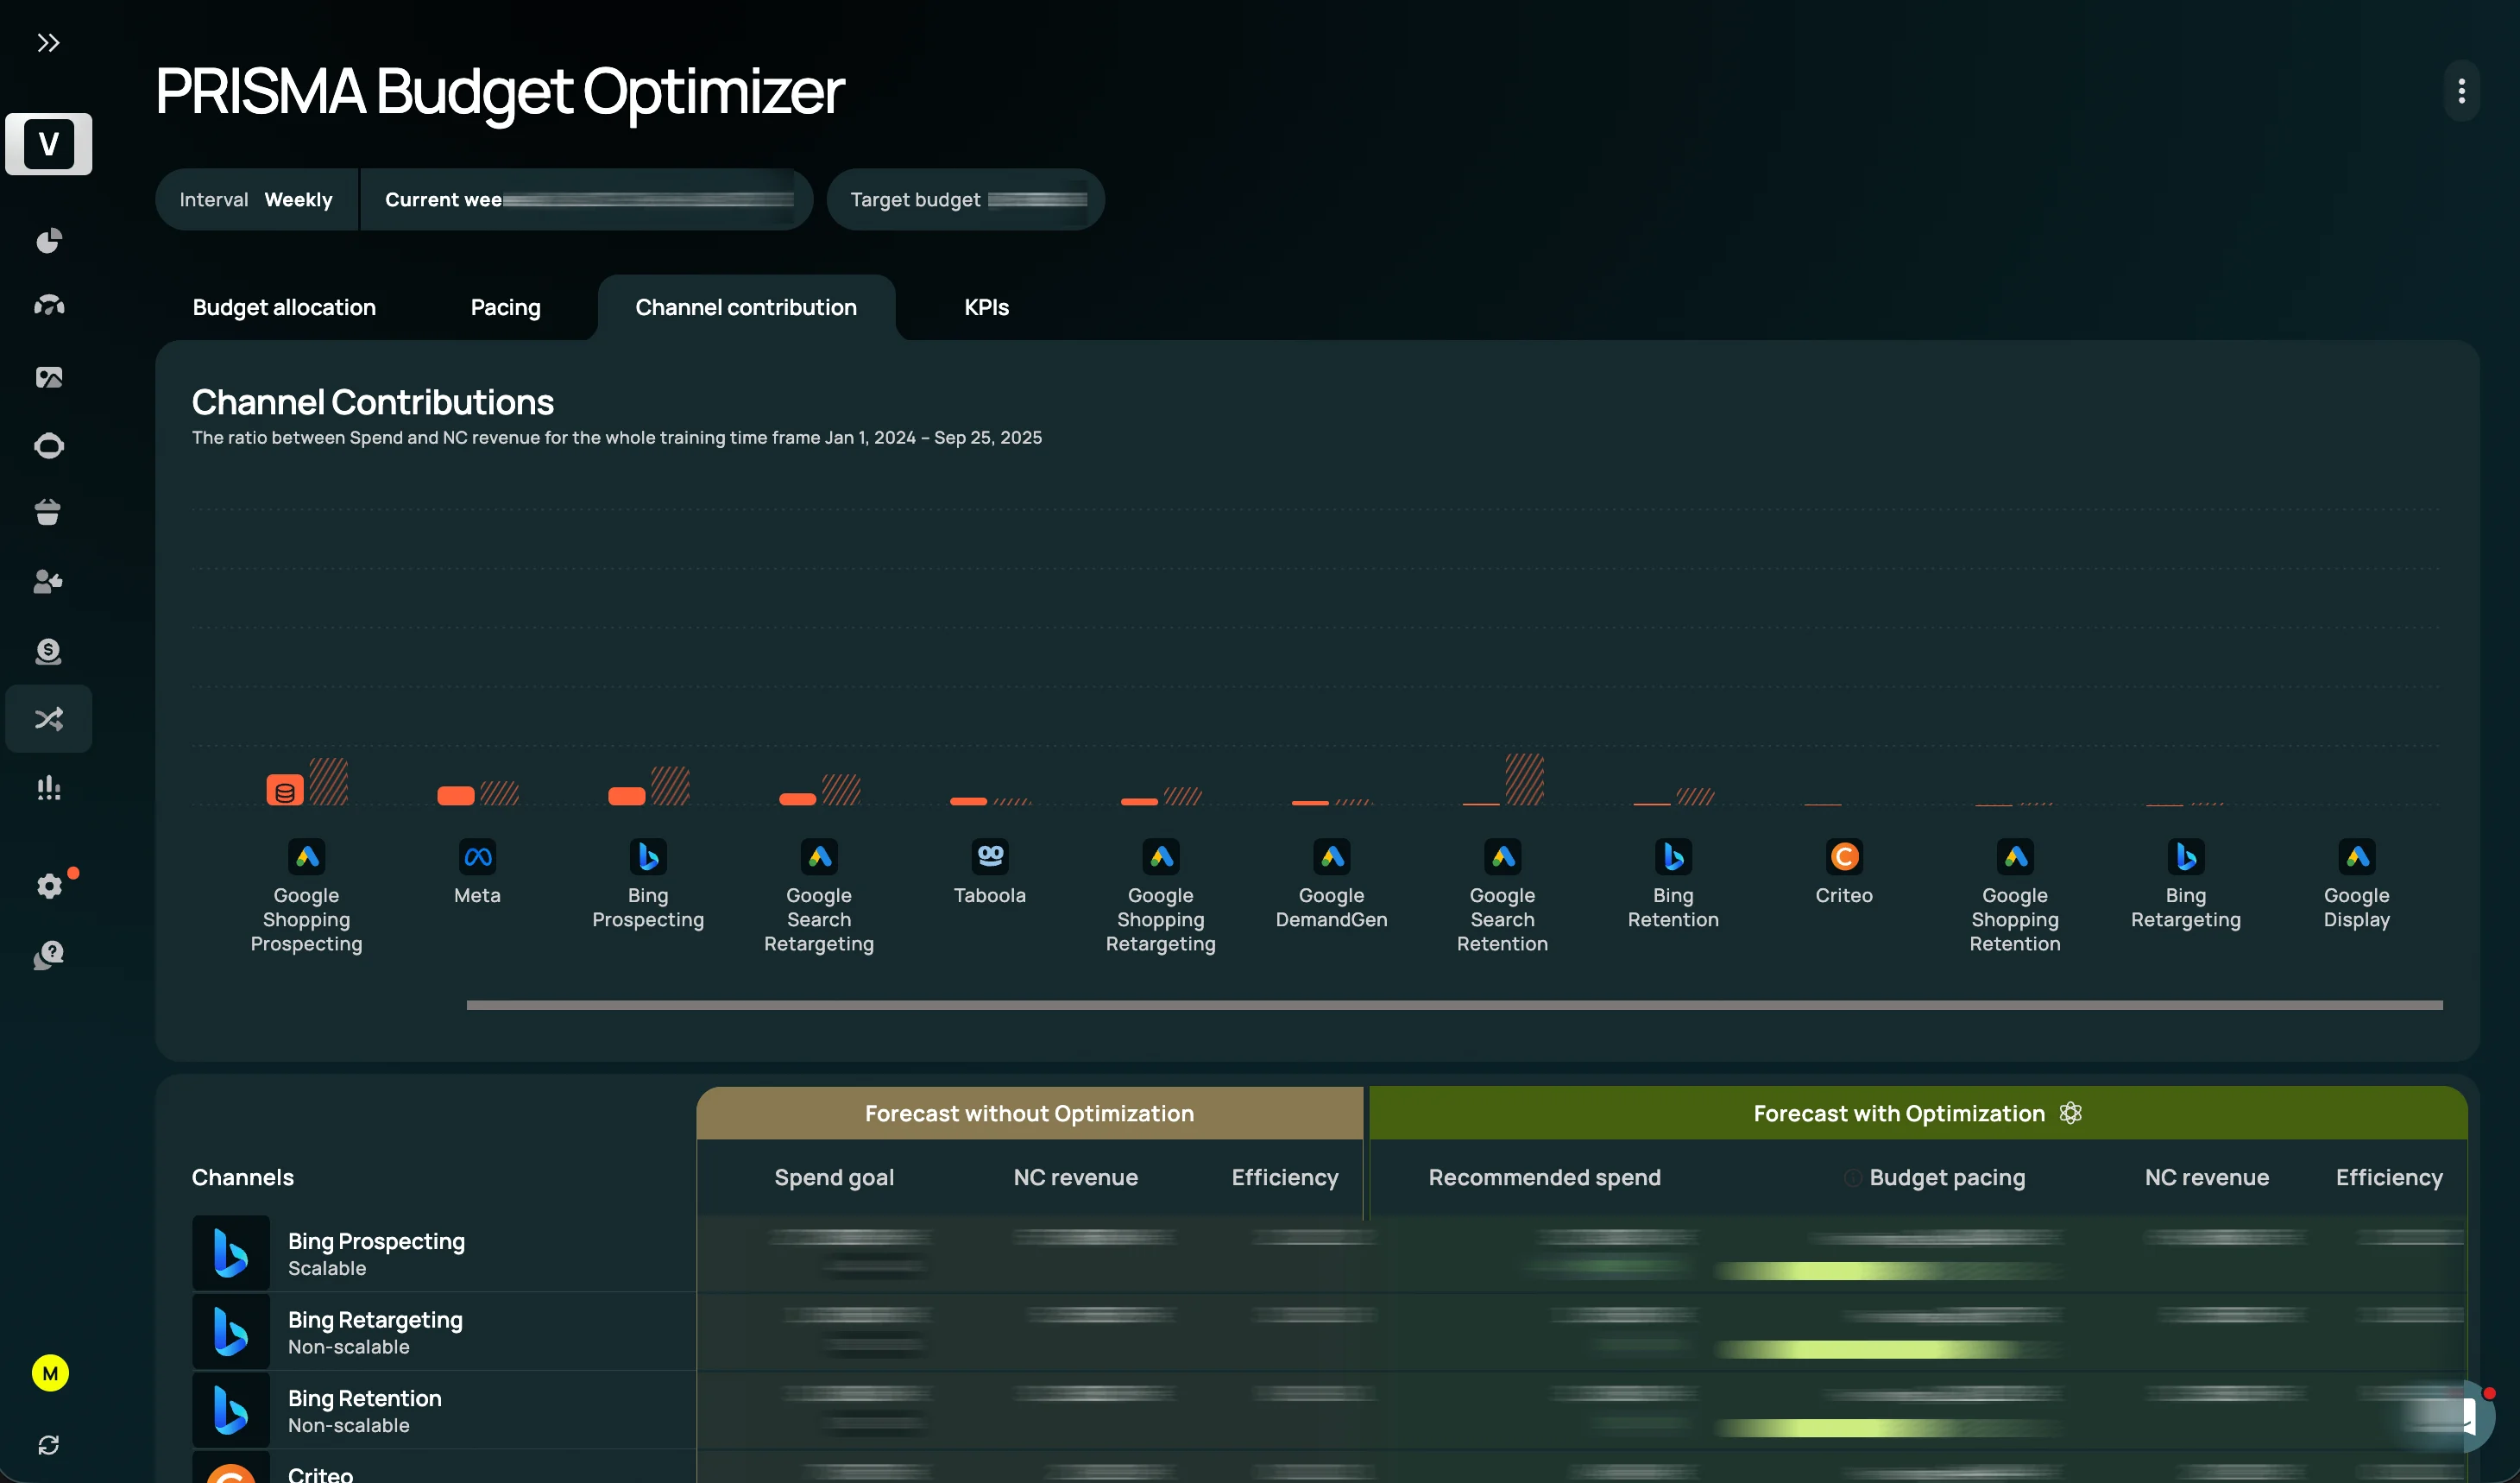Open the Target budget pill
The image size is (2520, 1483).
point(965,199)
